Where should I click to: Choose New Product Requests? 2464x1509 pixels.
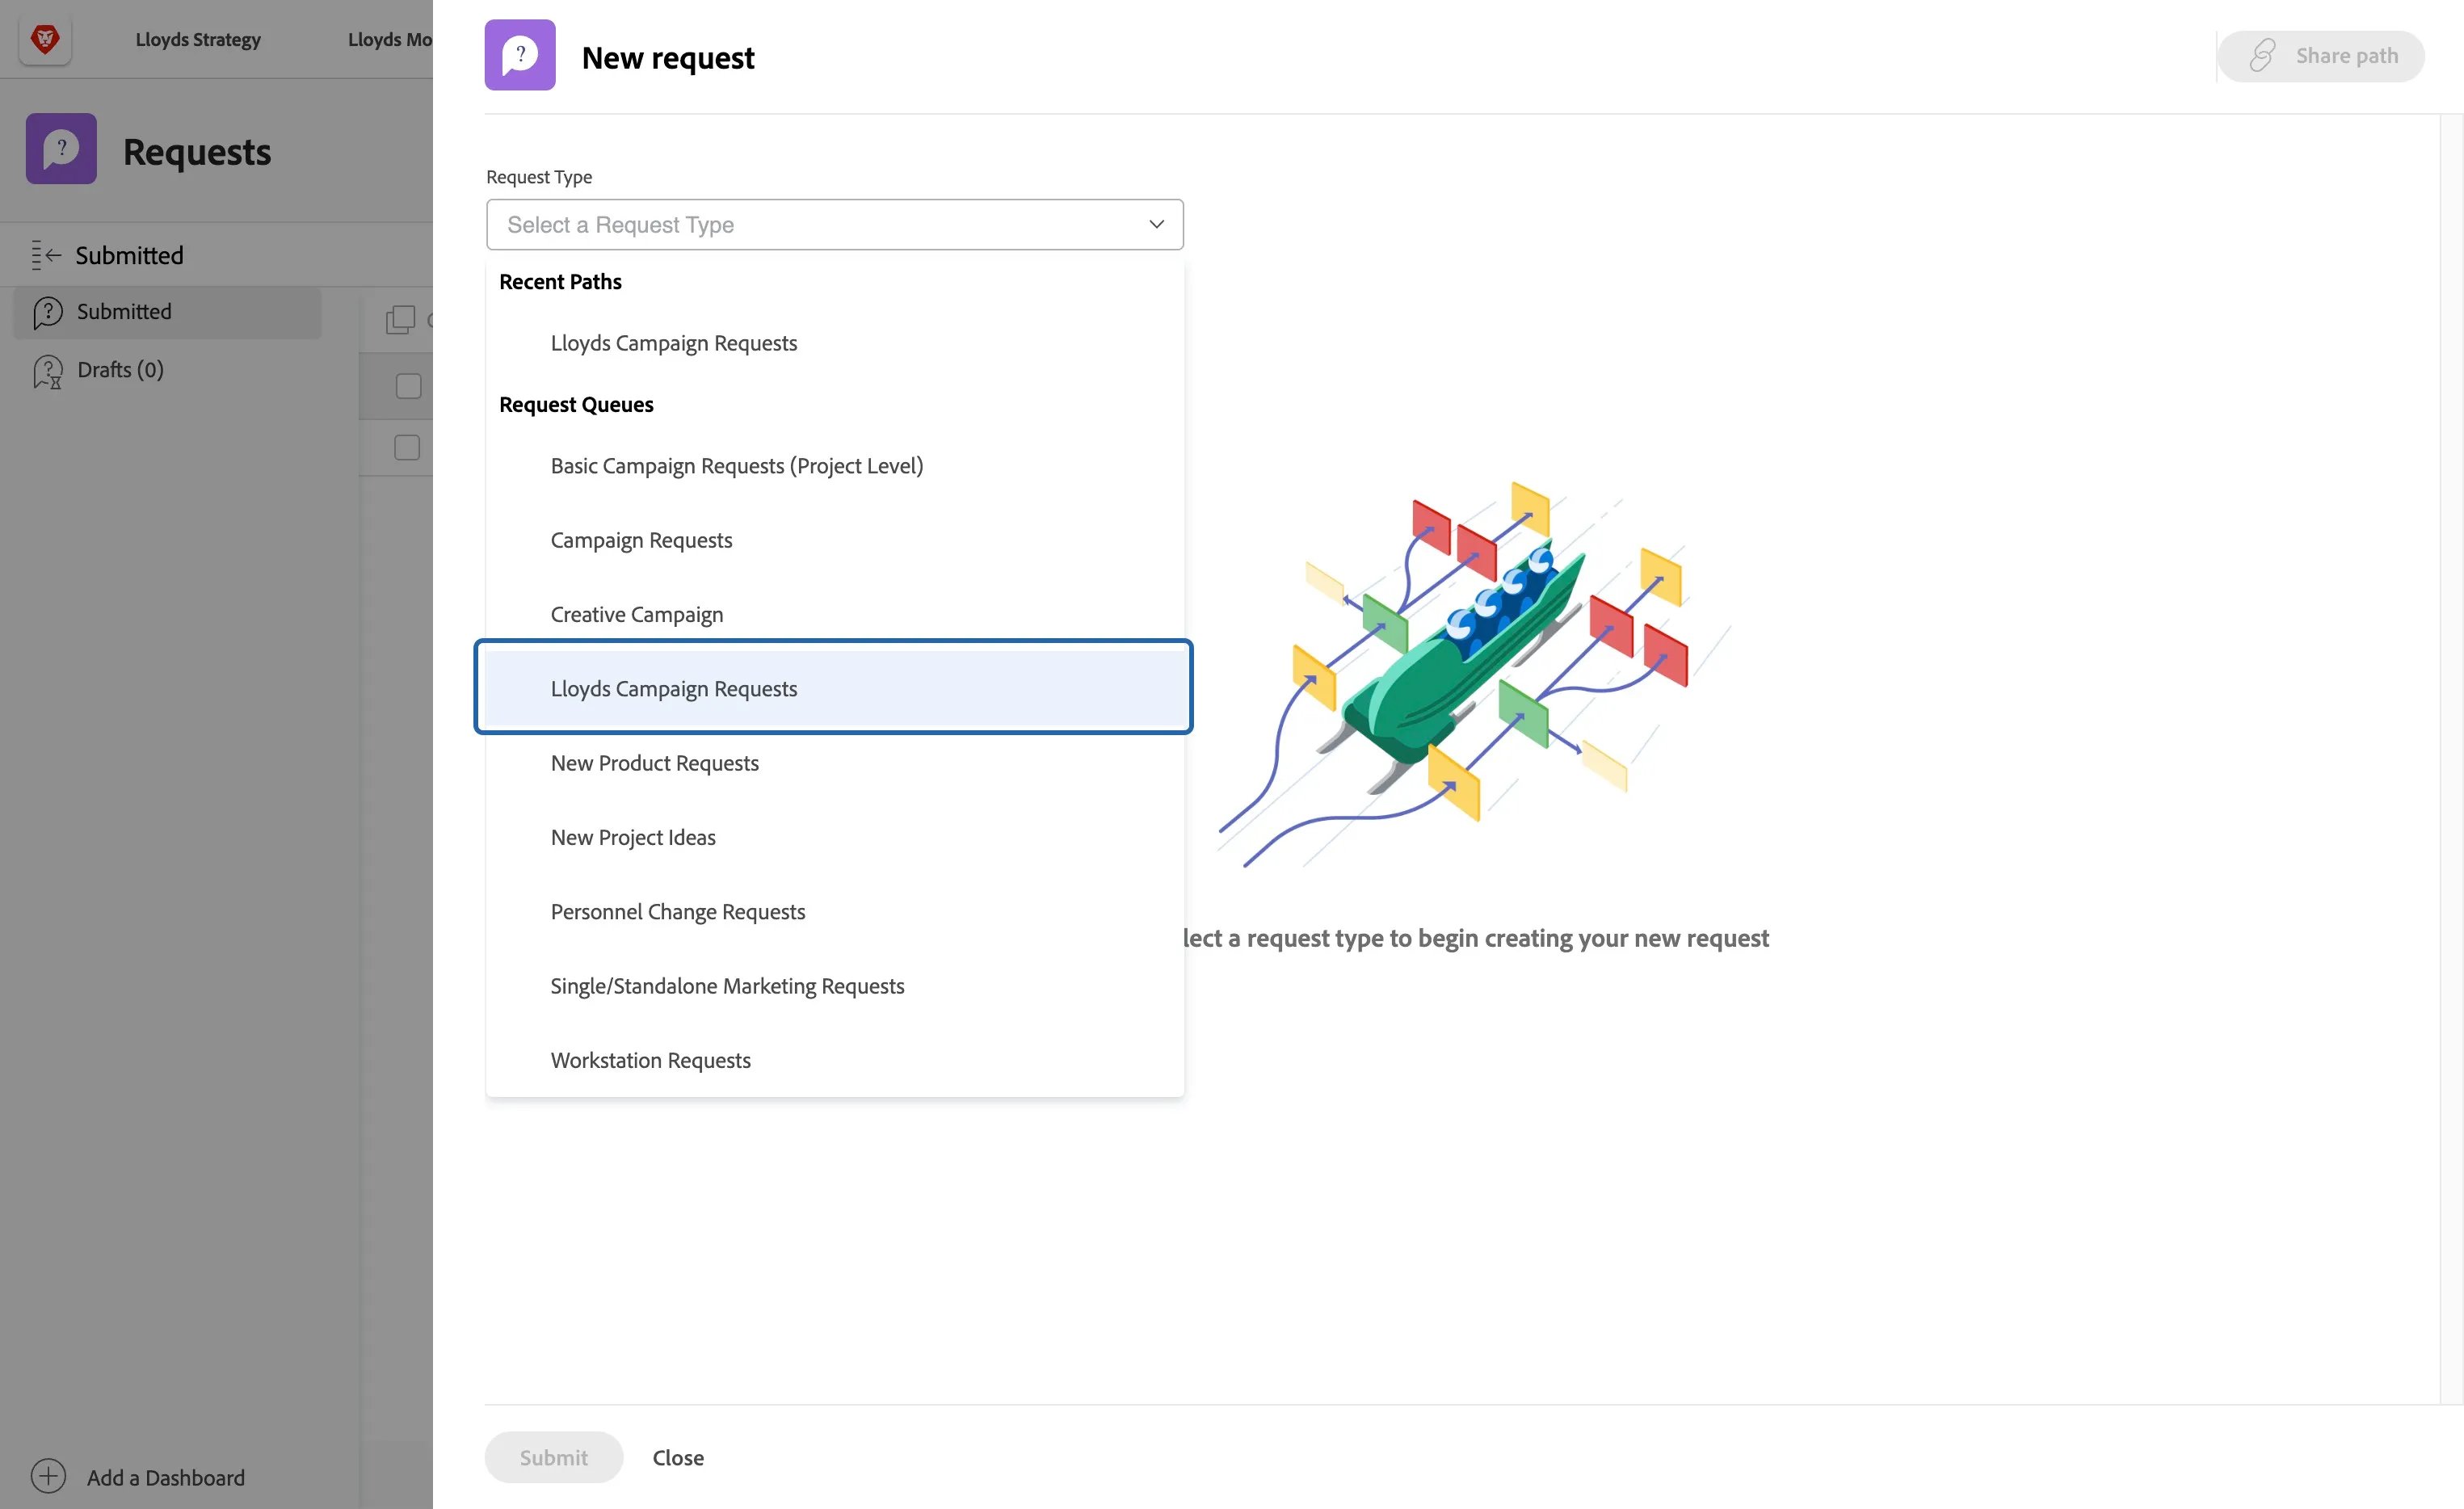[834, 762]
